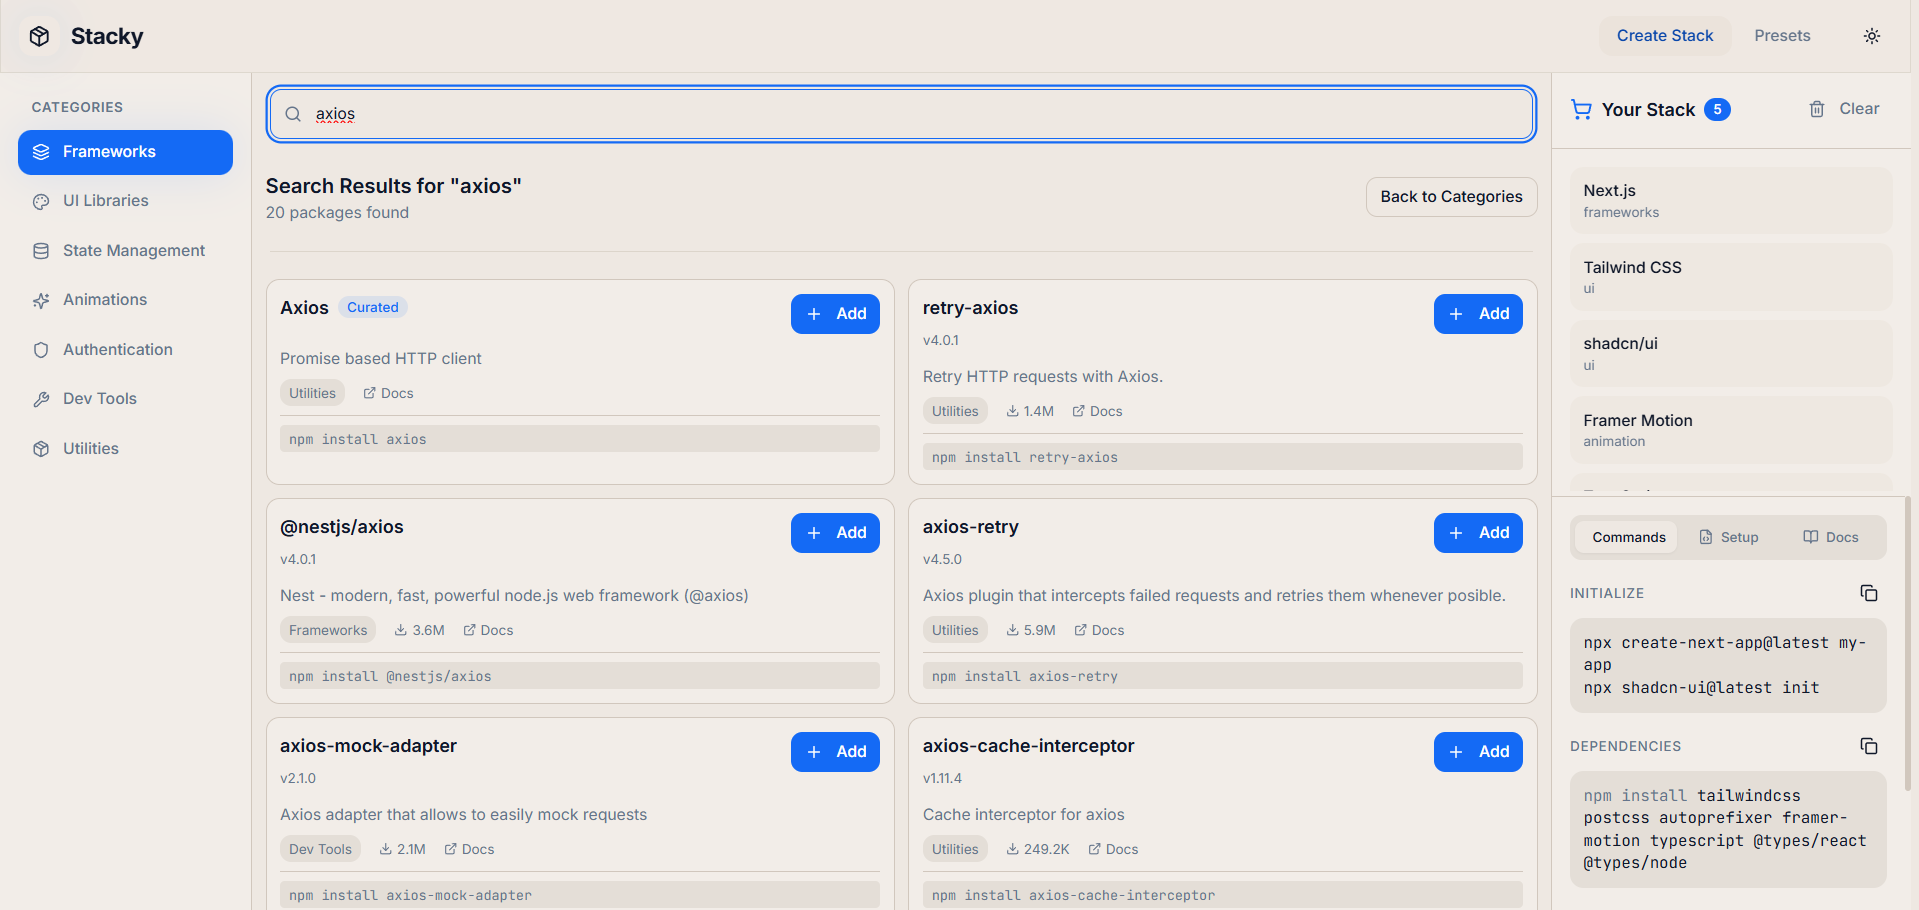This screenshot has width=1919, height=910.
Task: Select shadcn/ui in Your Stack list
Action: pos(1731,354)
